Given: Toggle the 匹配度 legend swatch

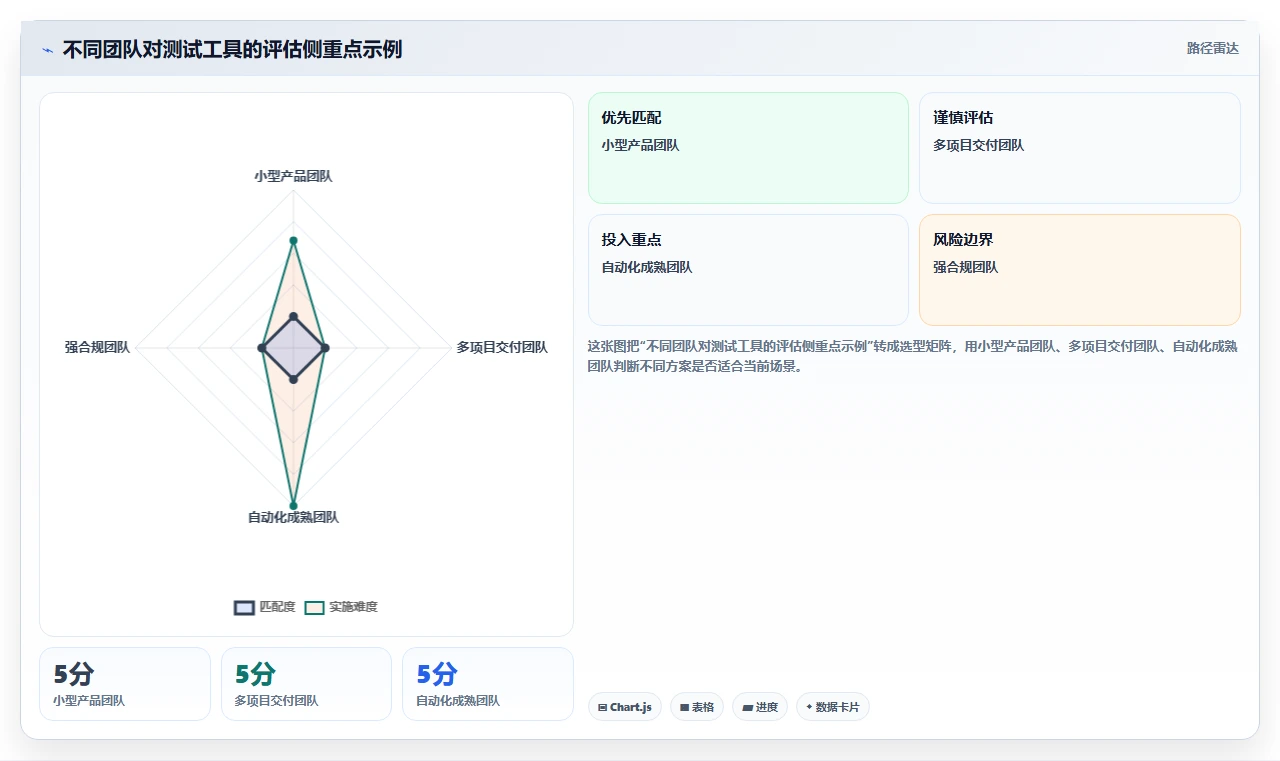Looking at the screenshot, I should (x=244, y=607).
